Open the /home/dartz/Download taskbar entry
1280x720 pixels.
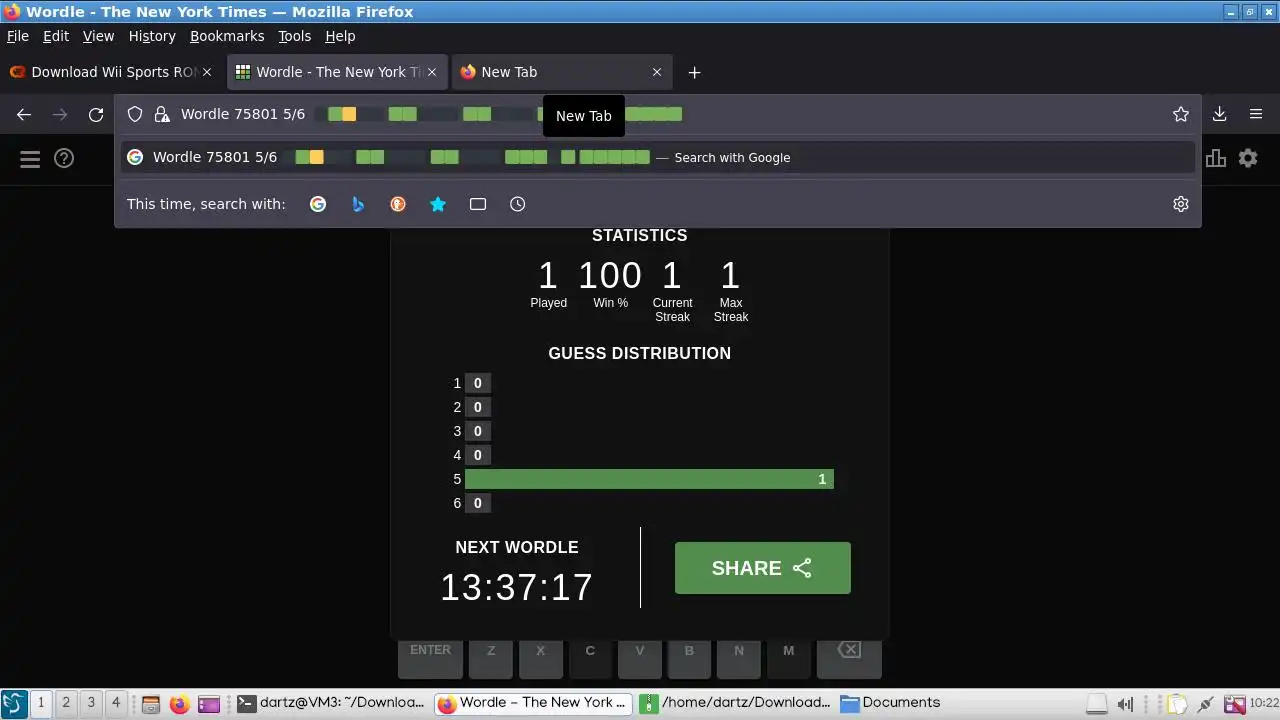(x=735, y=703)
